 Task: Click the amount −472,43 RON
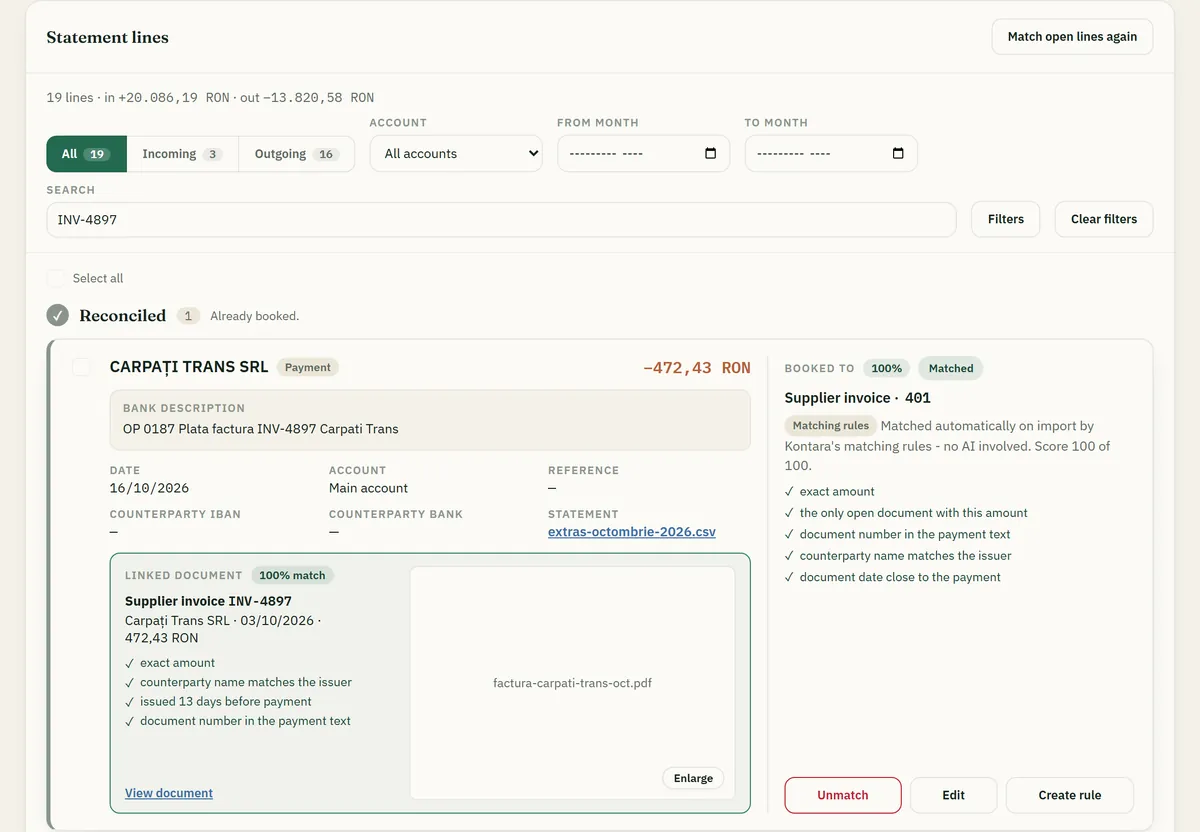point(697,368)
